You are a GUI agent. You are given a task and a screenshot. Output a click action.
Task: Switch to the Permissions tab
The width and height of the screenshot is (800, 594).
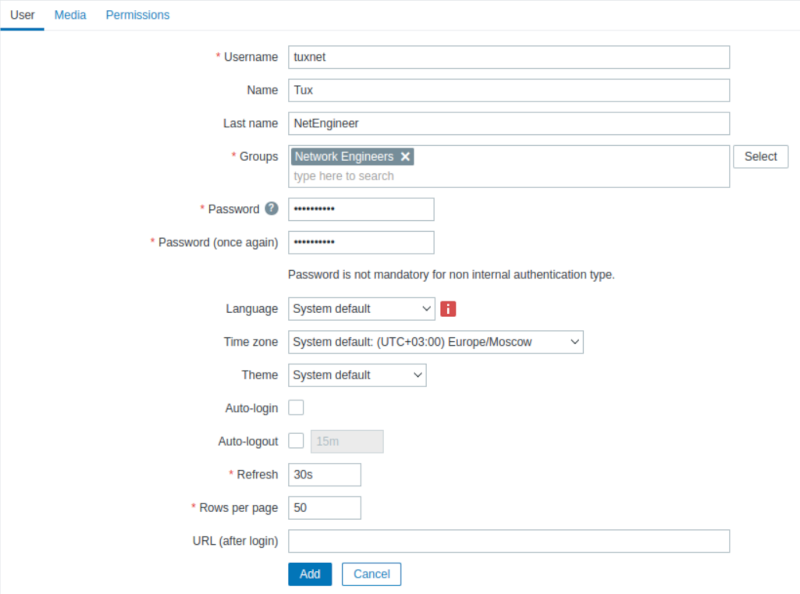pyautogui.click(x=138, y=15)
